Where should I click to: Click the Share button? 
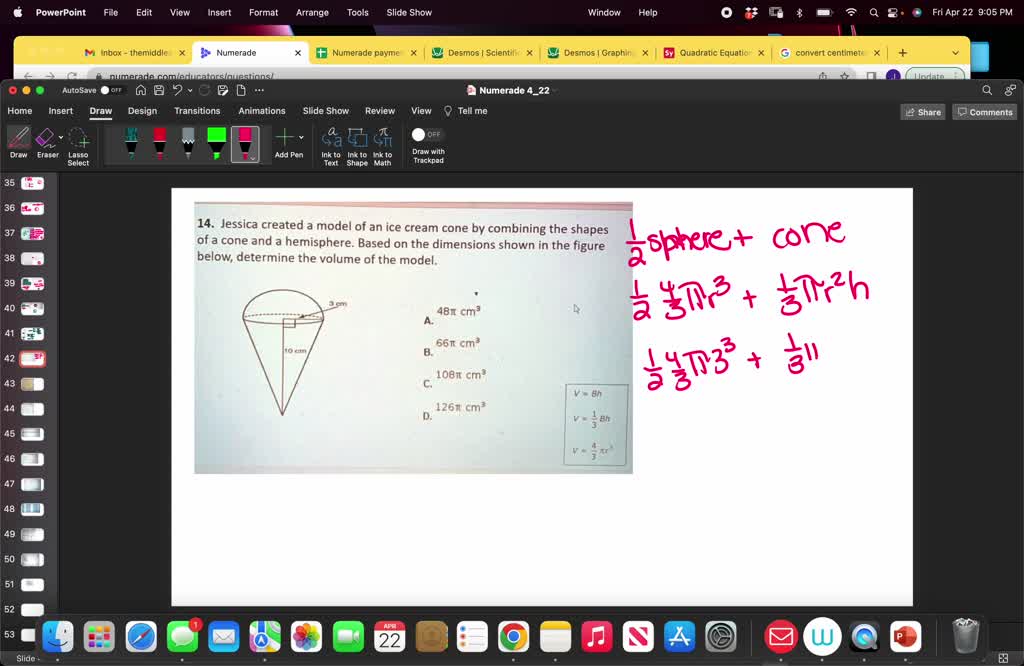coord(921,111)
